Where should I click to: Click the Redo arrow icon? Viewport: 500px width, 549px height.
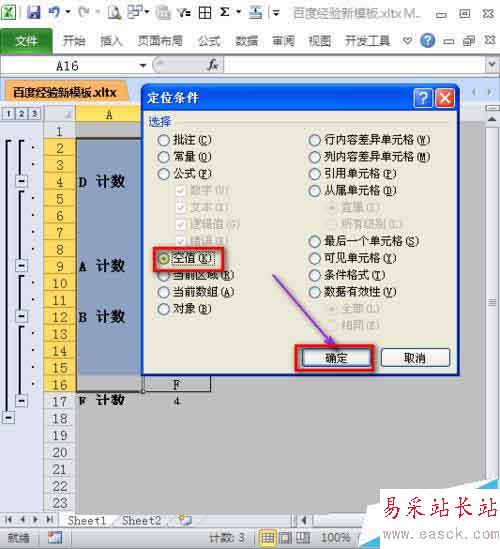tap(84, 13)
